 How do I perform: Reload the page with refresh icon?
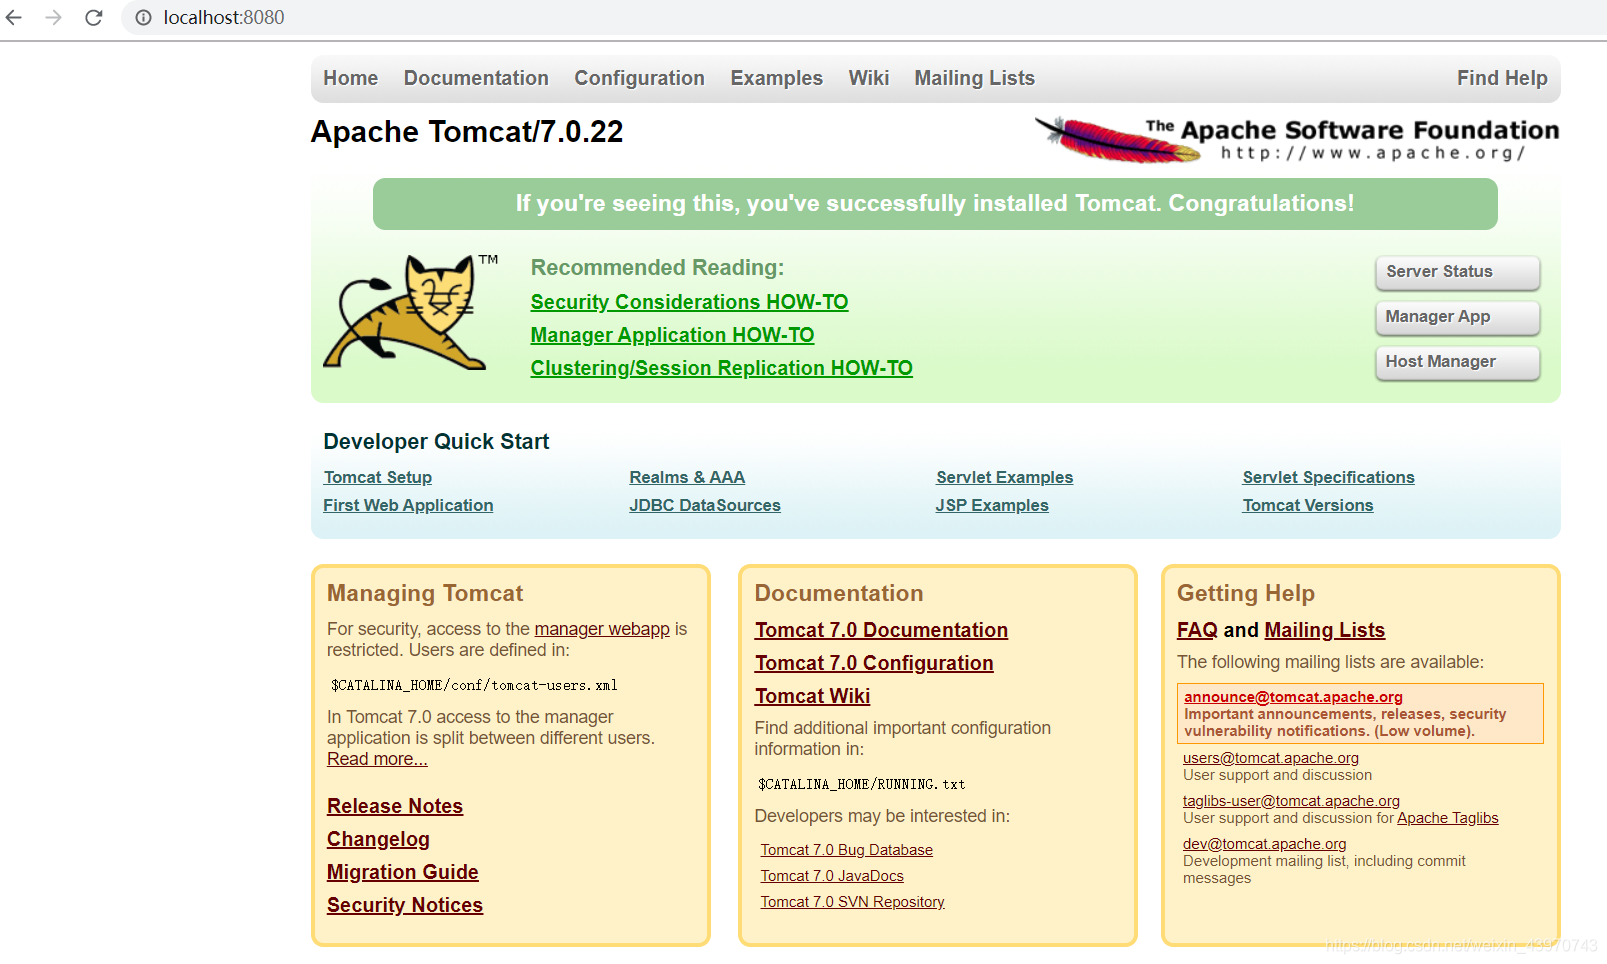pos(93,17)
